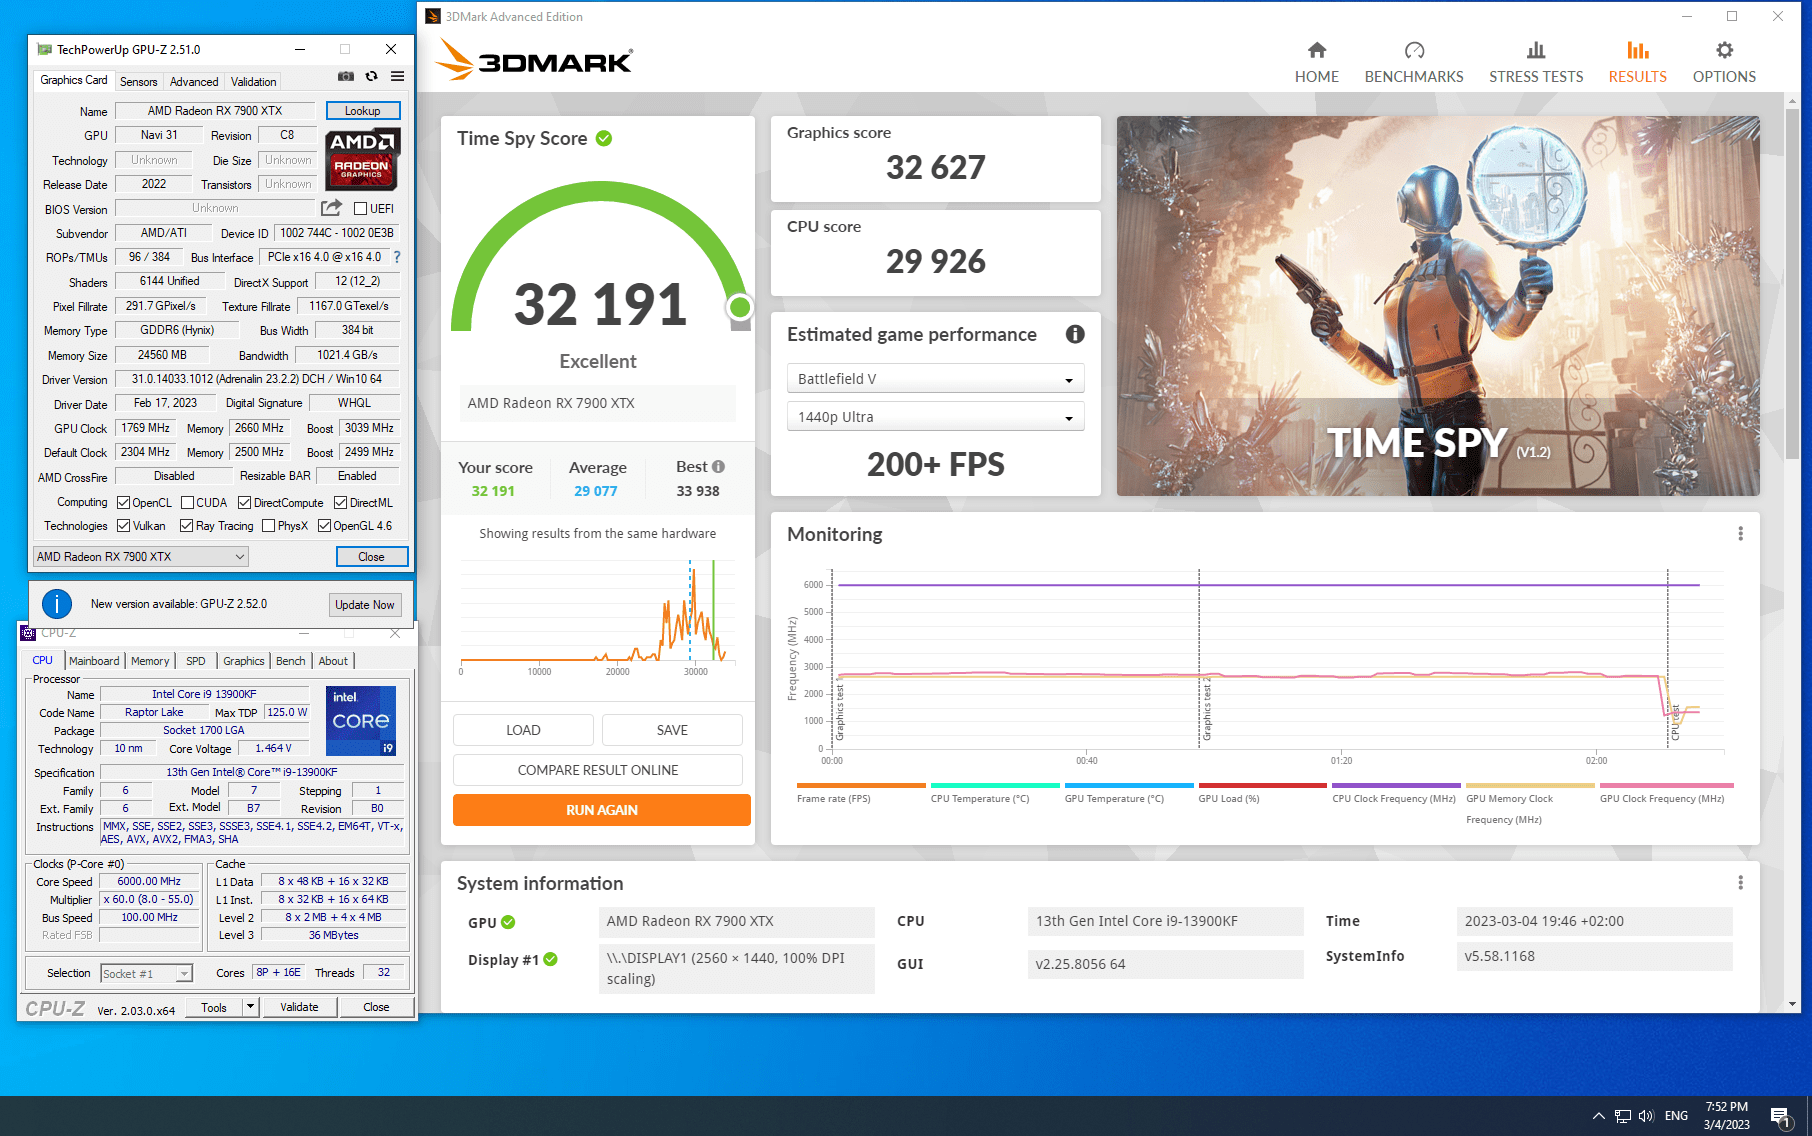Switch to the CPU-Z Memory tab
The width and height of the screenshot is (1812, 1136).
pyautogui.click(x=150, y=661)
